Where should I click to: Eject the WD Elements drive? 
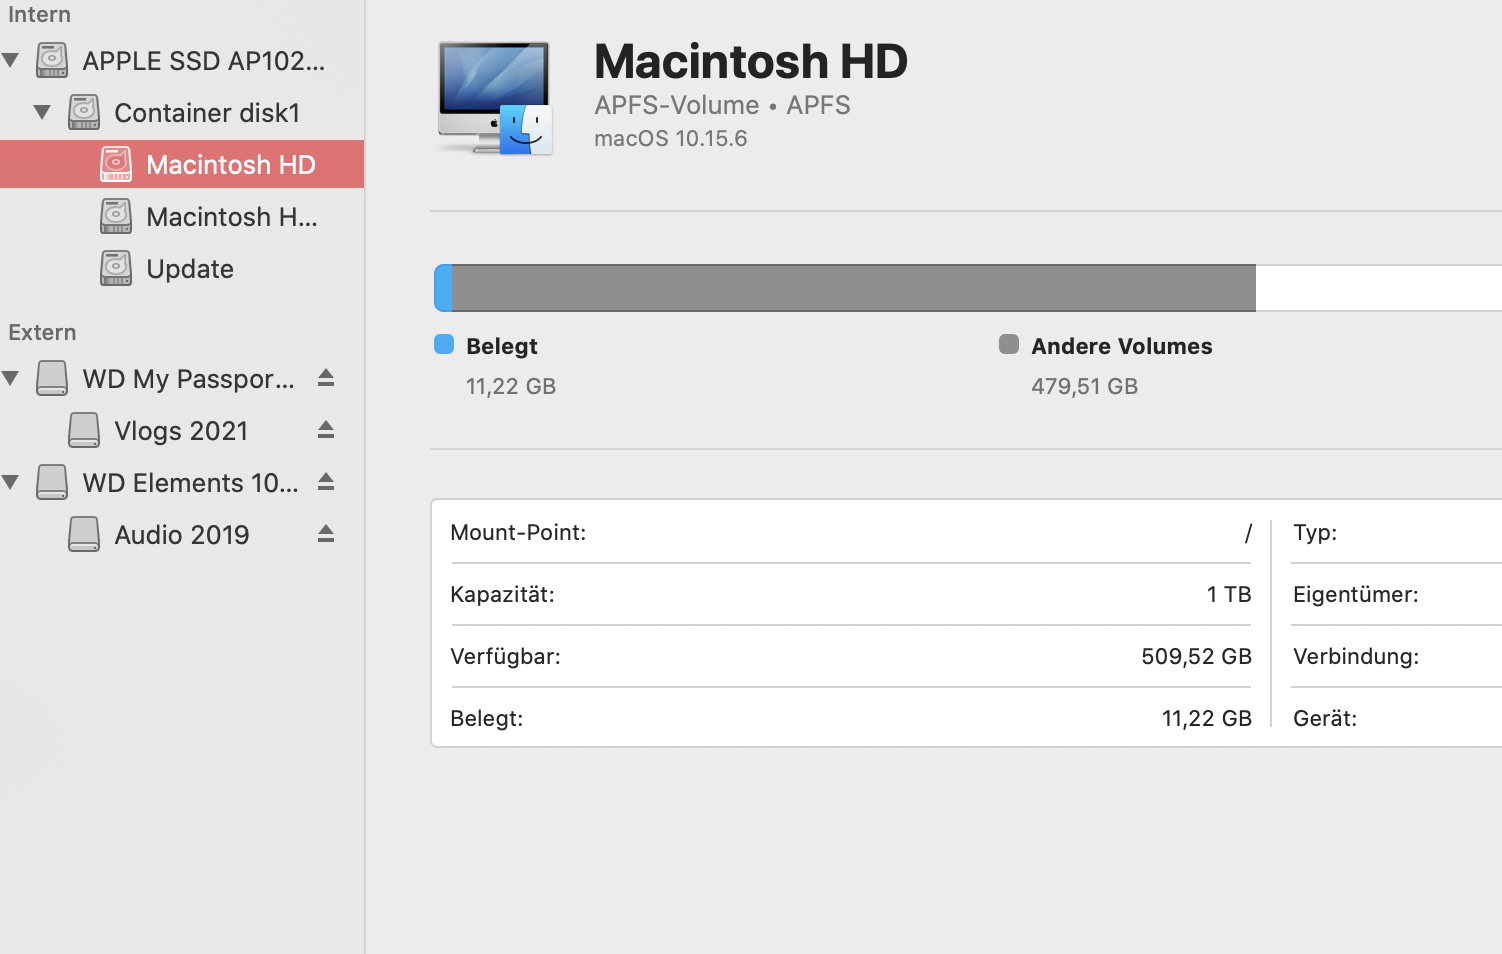click(325, 482)
